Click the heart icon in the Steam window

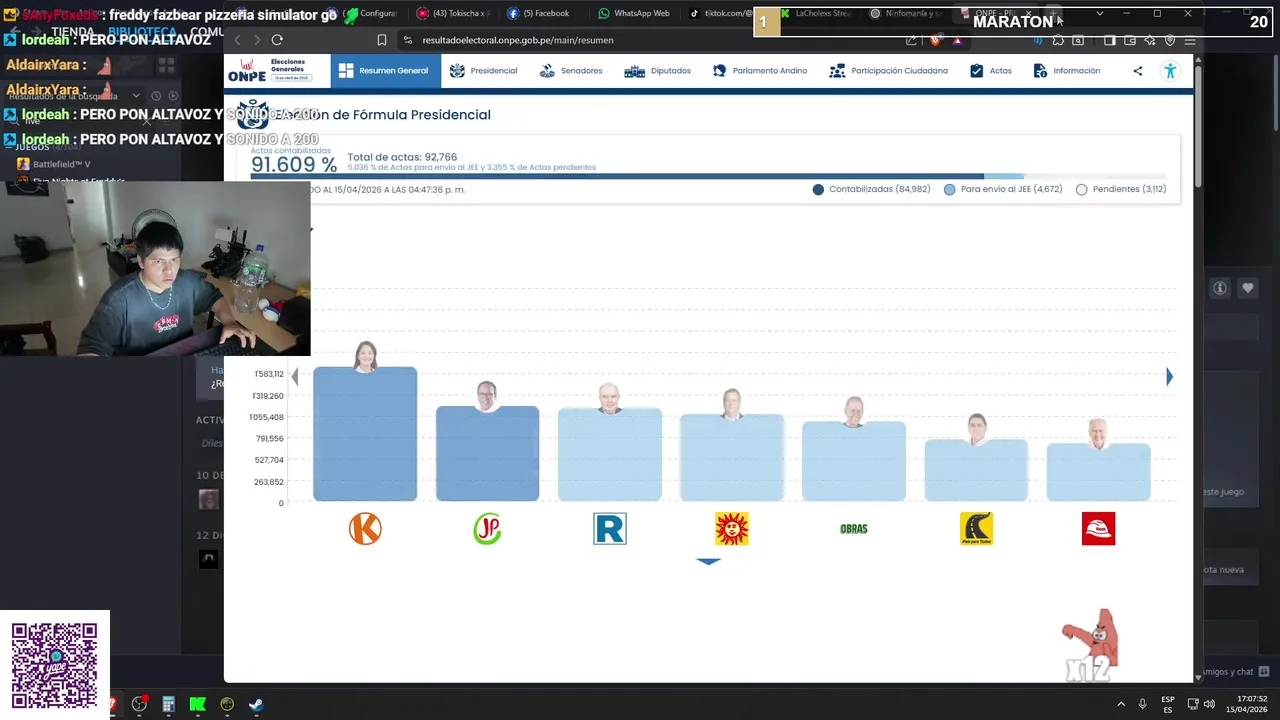pyautogui.click(x=1248, y=288)
